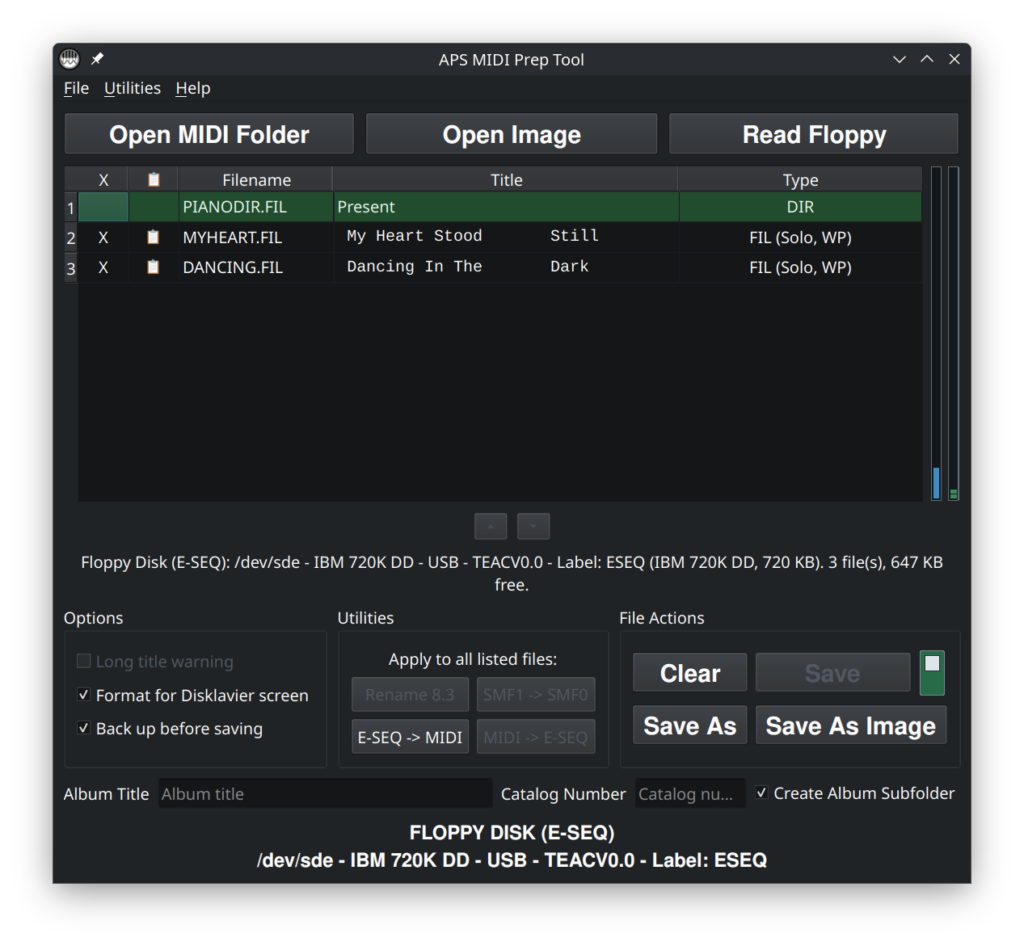Click the Read Floppy button
This screenshot has width=1024, height=946.
814,134
